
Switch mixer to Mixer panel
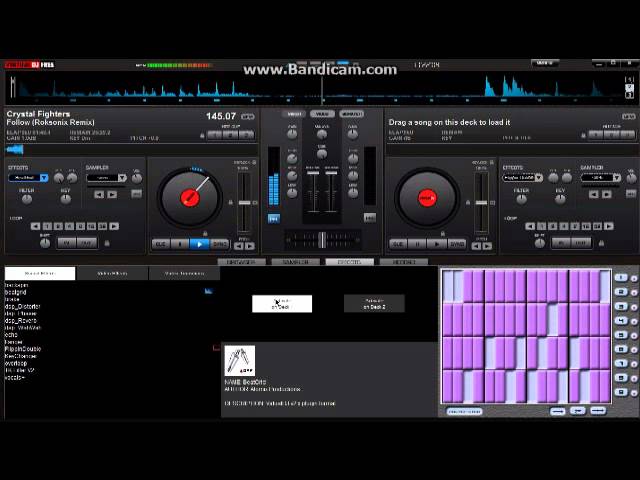(294, 114)
